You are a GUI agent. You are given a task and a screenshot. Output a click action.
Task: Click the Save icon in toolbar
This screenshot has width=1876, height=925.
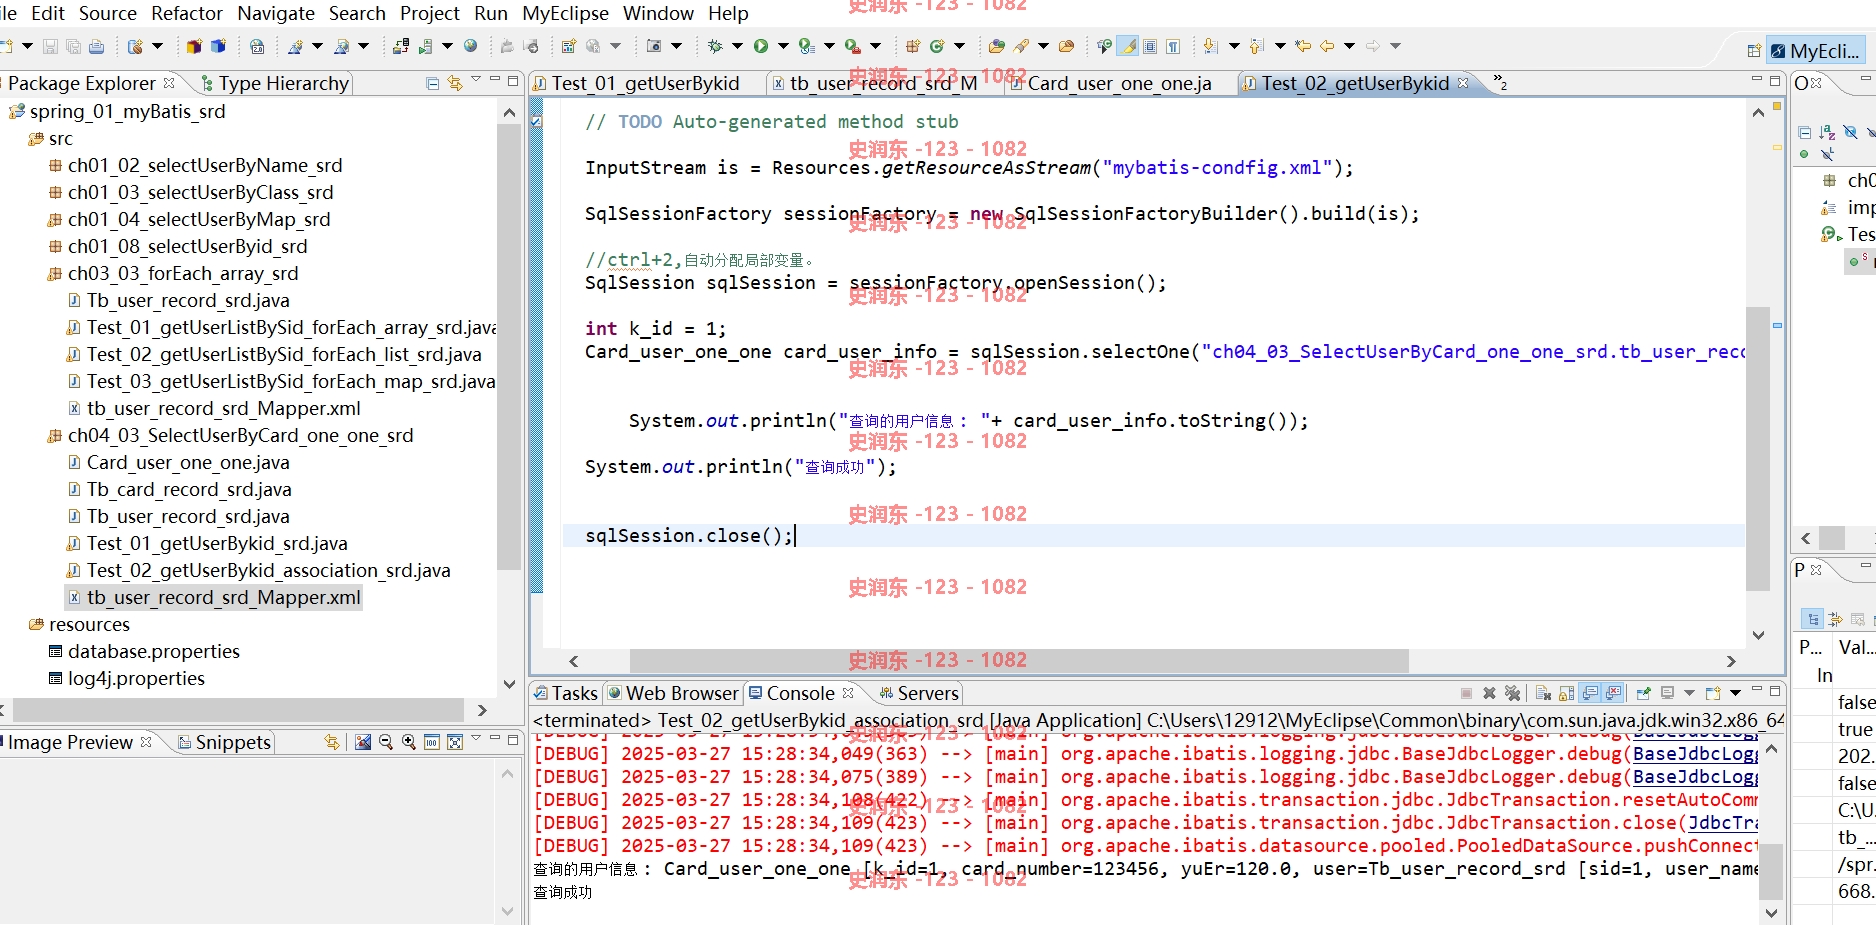click(50, 46)
